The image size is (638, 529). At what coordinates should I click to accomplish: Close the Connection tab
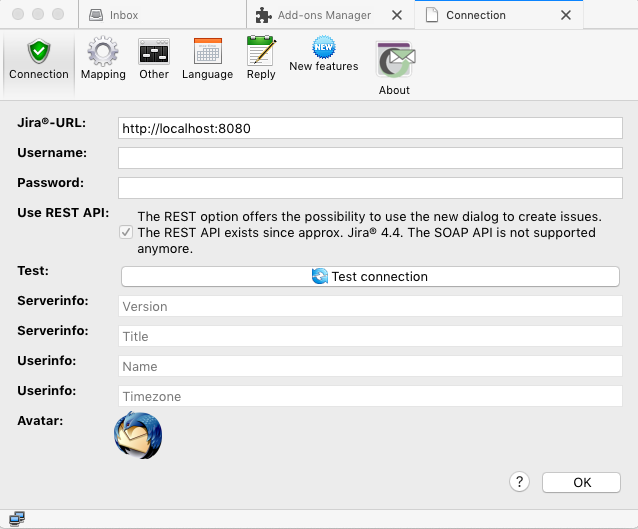(567, 15)
